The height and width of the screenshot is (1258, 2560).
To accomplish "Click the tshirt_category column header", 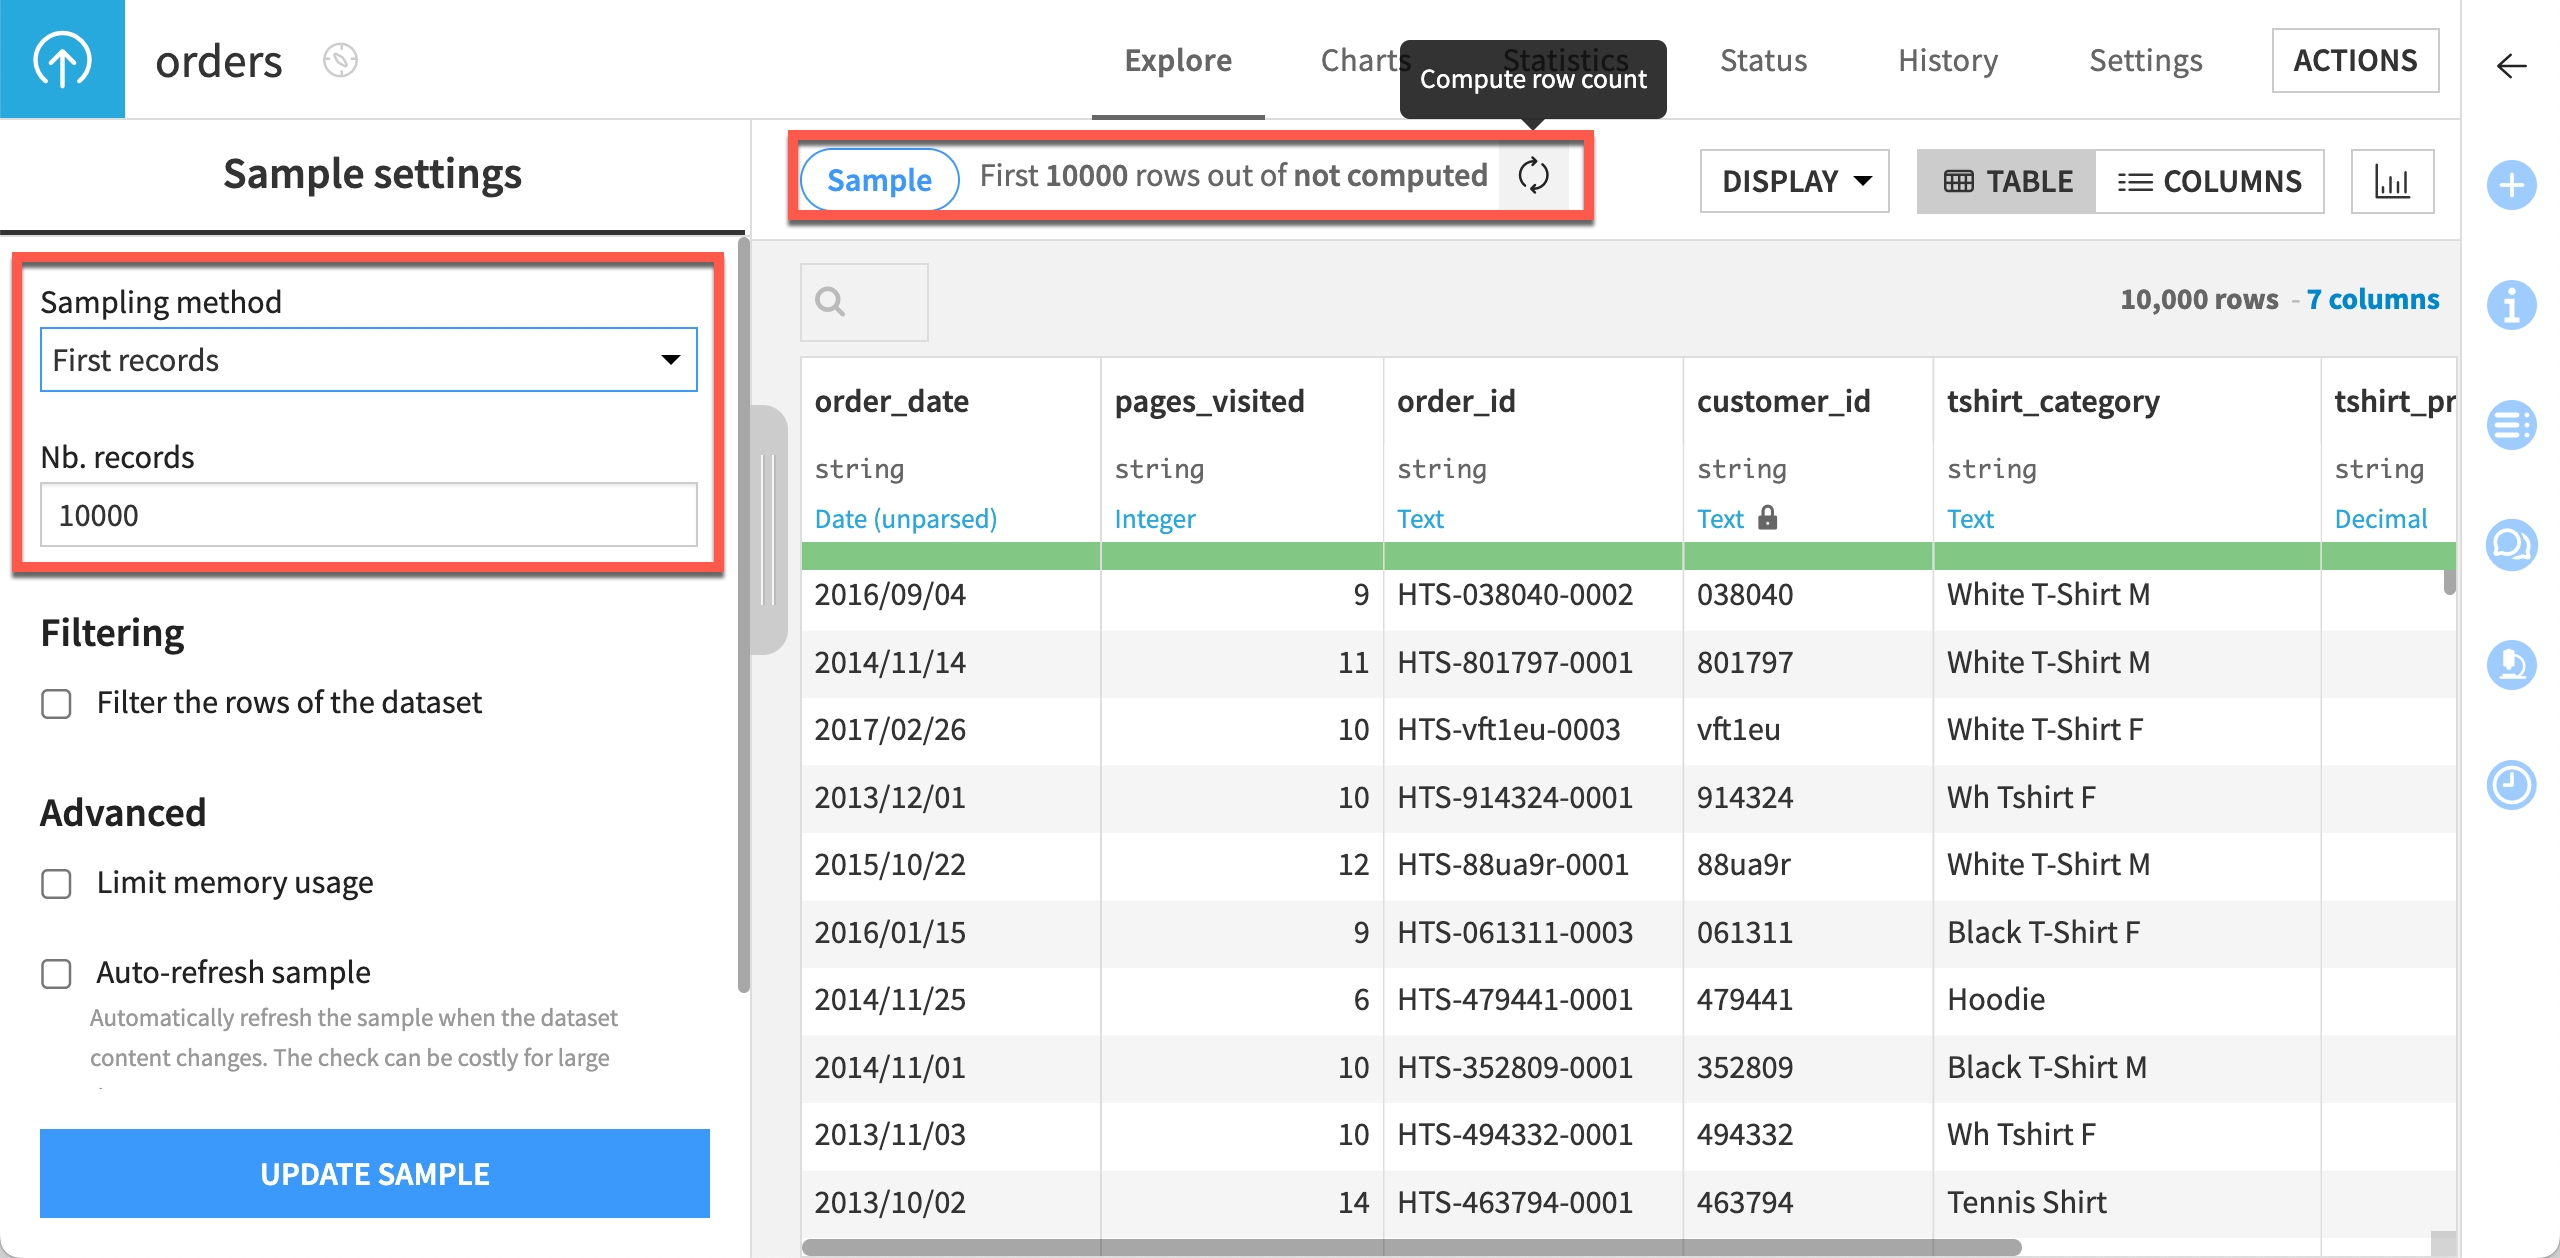I will [2053, 401].
